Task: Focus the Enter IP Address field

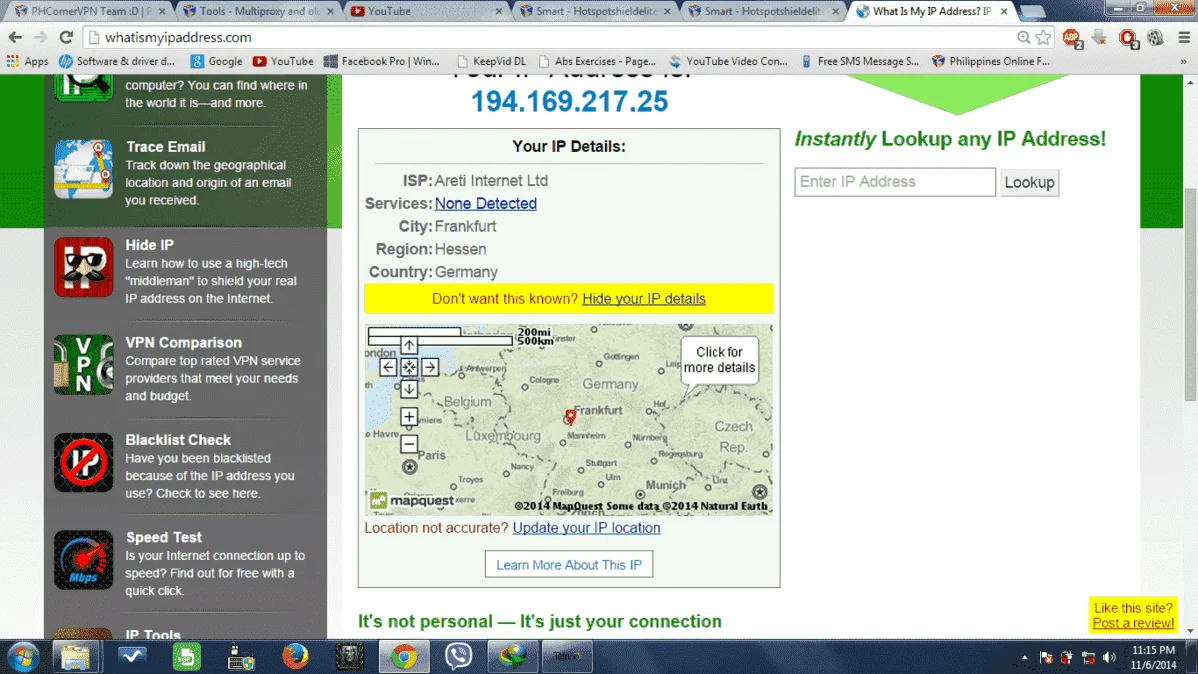Action: [895, 182]
